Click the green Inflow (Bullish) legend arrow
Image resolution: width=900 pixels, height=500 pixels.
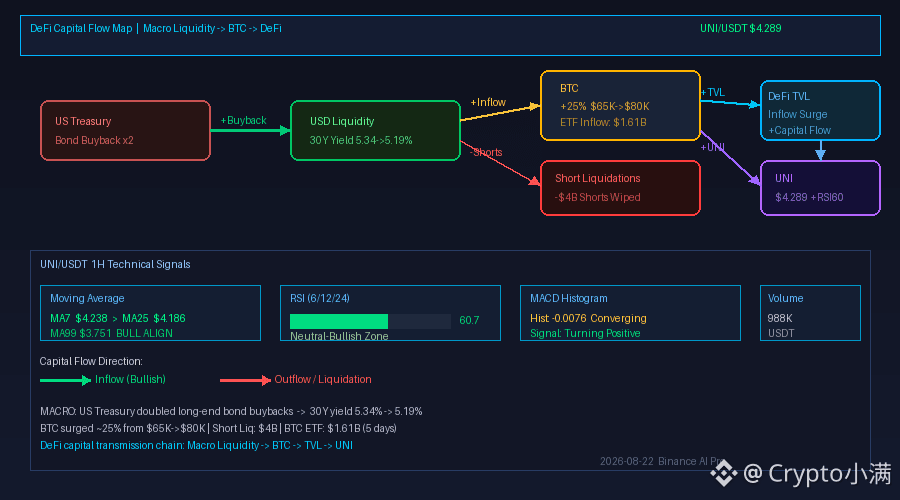click(x=65, y=380)
